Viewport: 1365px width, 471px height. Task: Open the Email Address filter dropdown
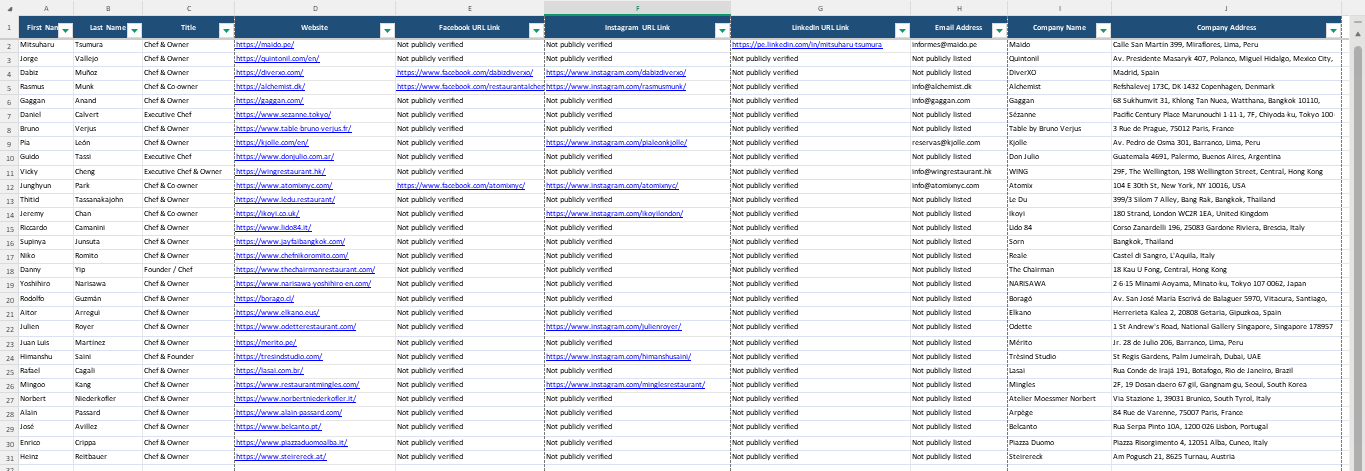999,31
